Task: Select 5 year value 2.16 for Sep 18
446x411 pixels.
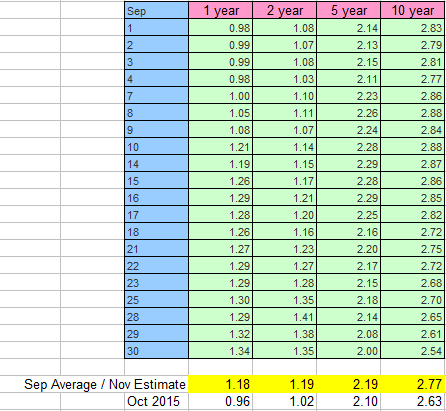Action: [349, 231]
